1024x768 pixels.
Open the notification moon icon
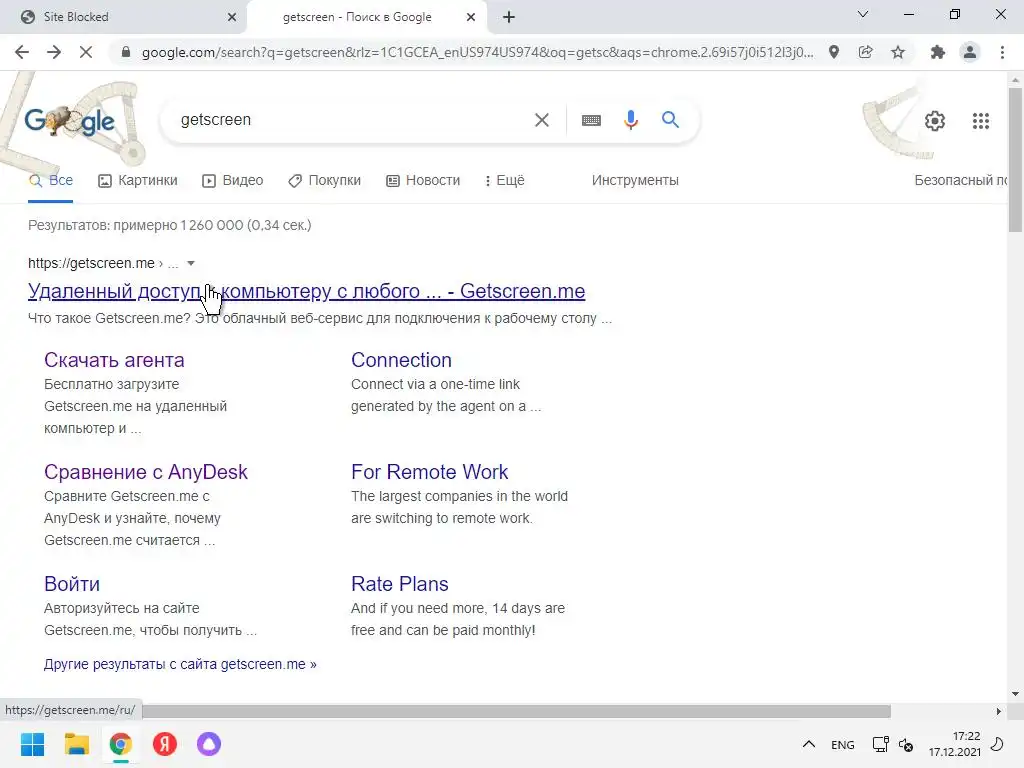[997, 744]
